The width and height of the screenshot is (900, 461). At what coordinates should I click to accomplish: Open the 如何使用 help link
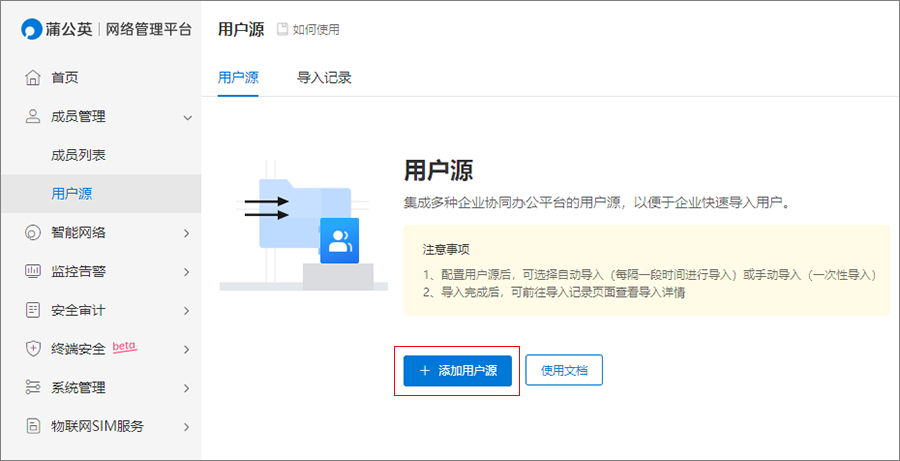point(316,30)
